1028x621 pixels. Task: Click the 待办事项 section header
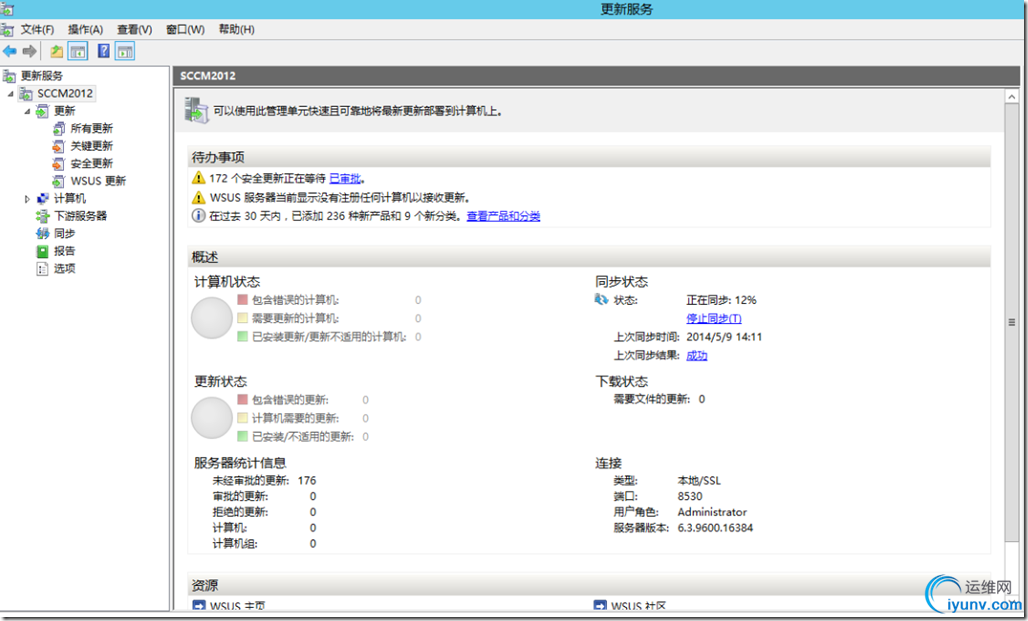coord(589,157)
